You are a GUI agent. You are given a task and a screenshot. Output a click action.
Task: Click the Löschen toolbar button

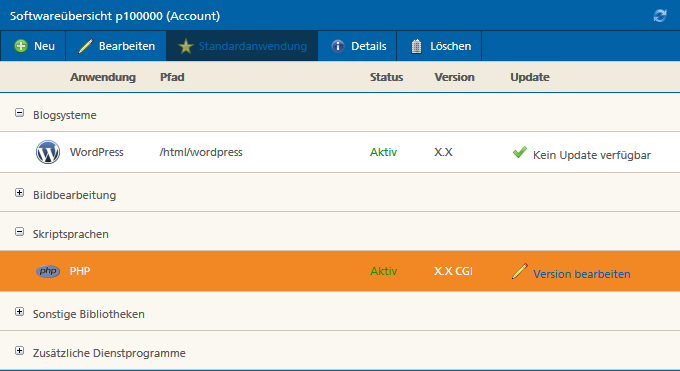pos(439,46)
